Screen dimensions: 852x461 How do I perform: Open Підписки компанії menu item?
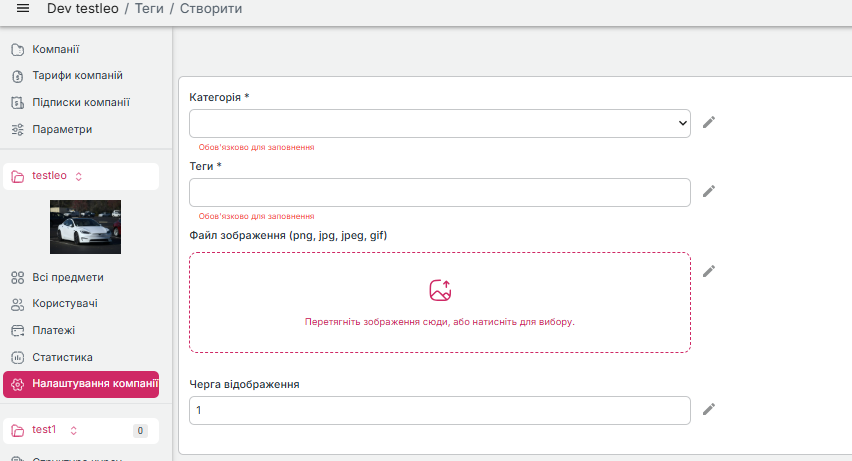[80, 103]
